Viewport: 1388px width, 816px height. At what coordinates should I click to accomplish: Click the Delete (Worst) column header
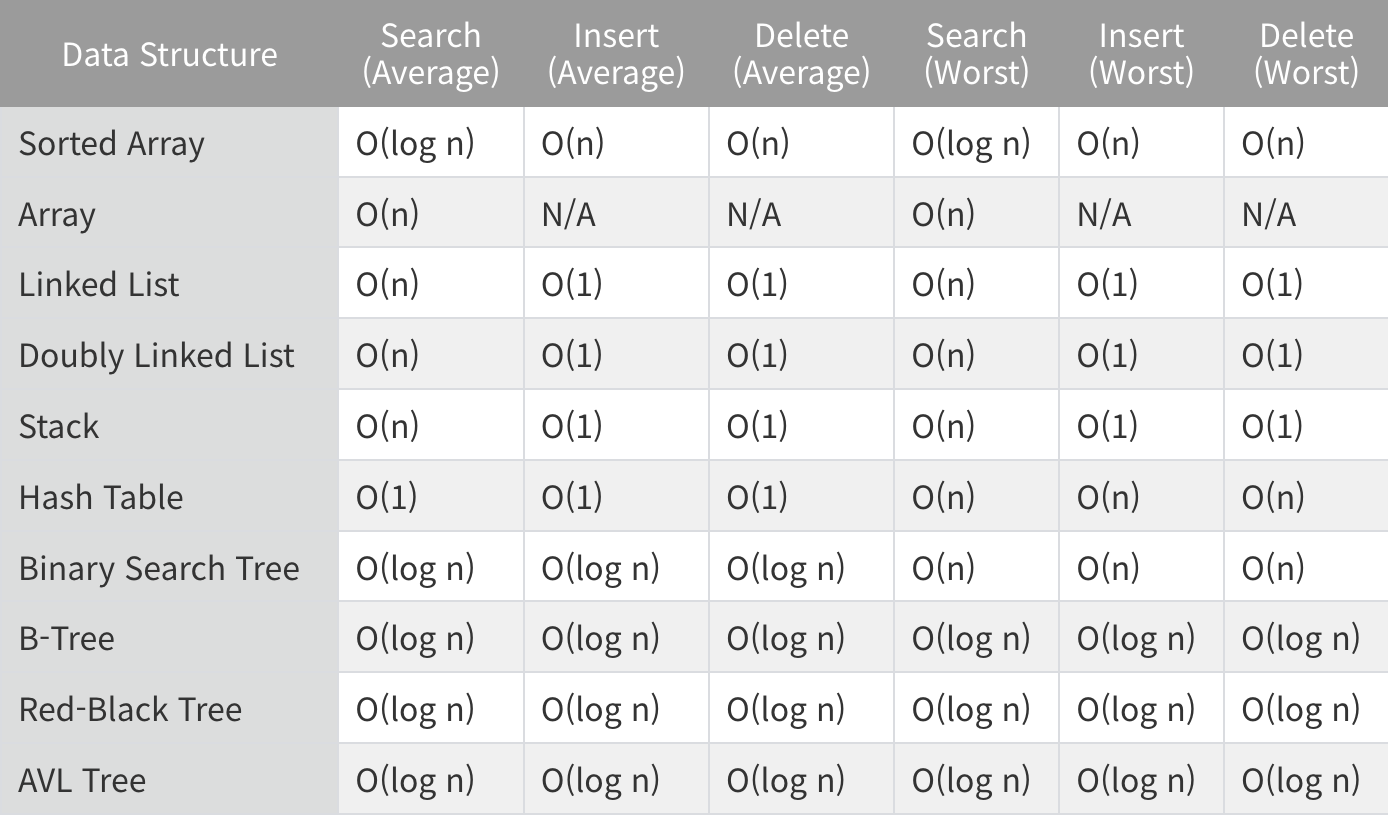1306,54
